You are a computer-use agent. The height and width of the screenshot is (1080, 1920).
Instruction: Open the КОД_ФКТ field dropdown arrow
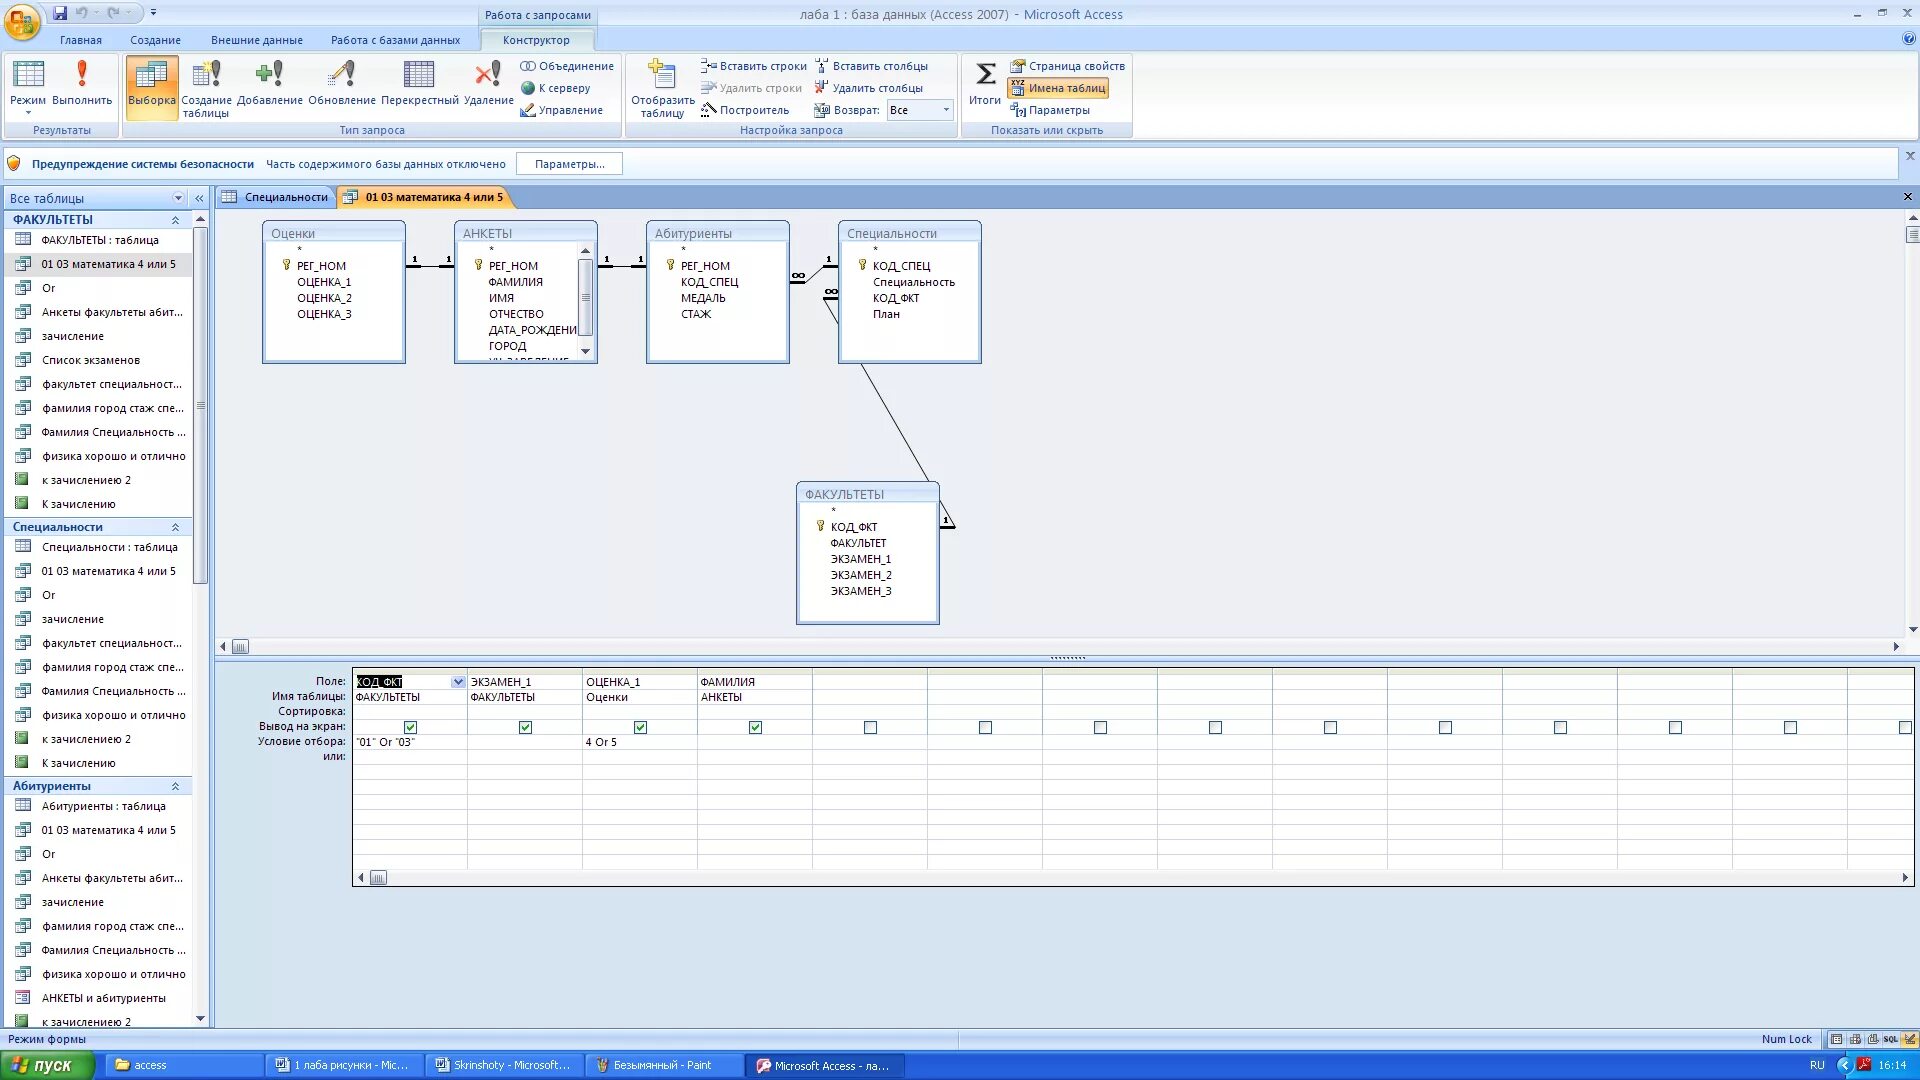458,682
